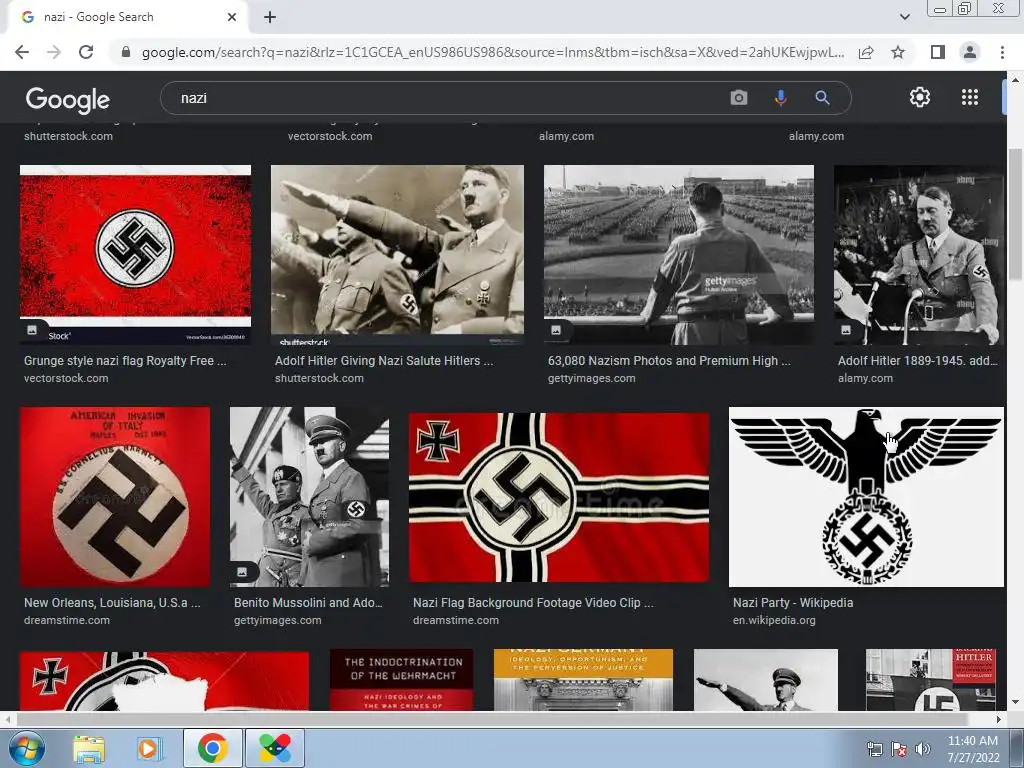1024x768 pixels.
Task: Start voice search with the microphone
Action: click(780, 98)
